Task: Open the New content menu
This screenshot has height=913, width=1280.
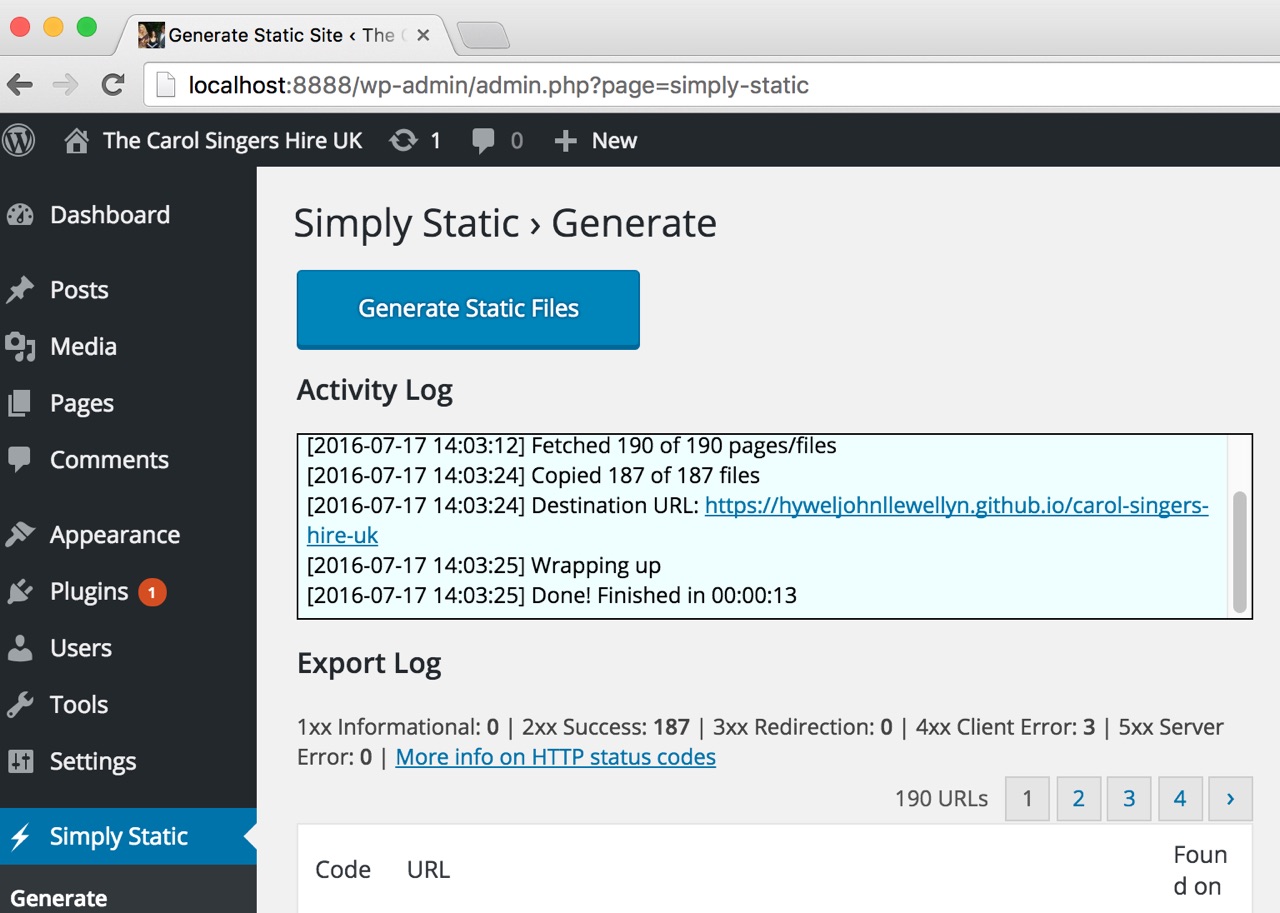Action: (x=595, y=141)
